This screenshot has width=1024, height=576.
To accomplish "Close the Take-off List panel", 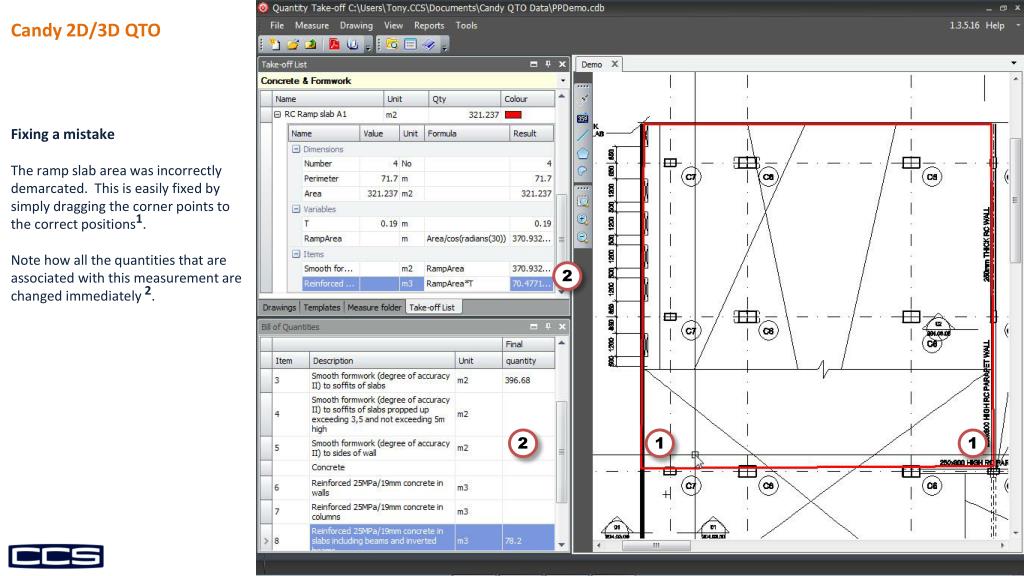I will point(562,64).
